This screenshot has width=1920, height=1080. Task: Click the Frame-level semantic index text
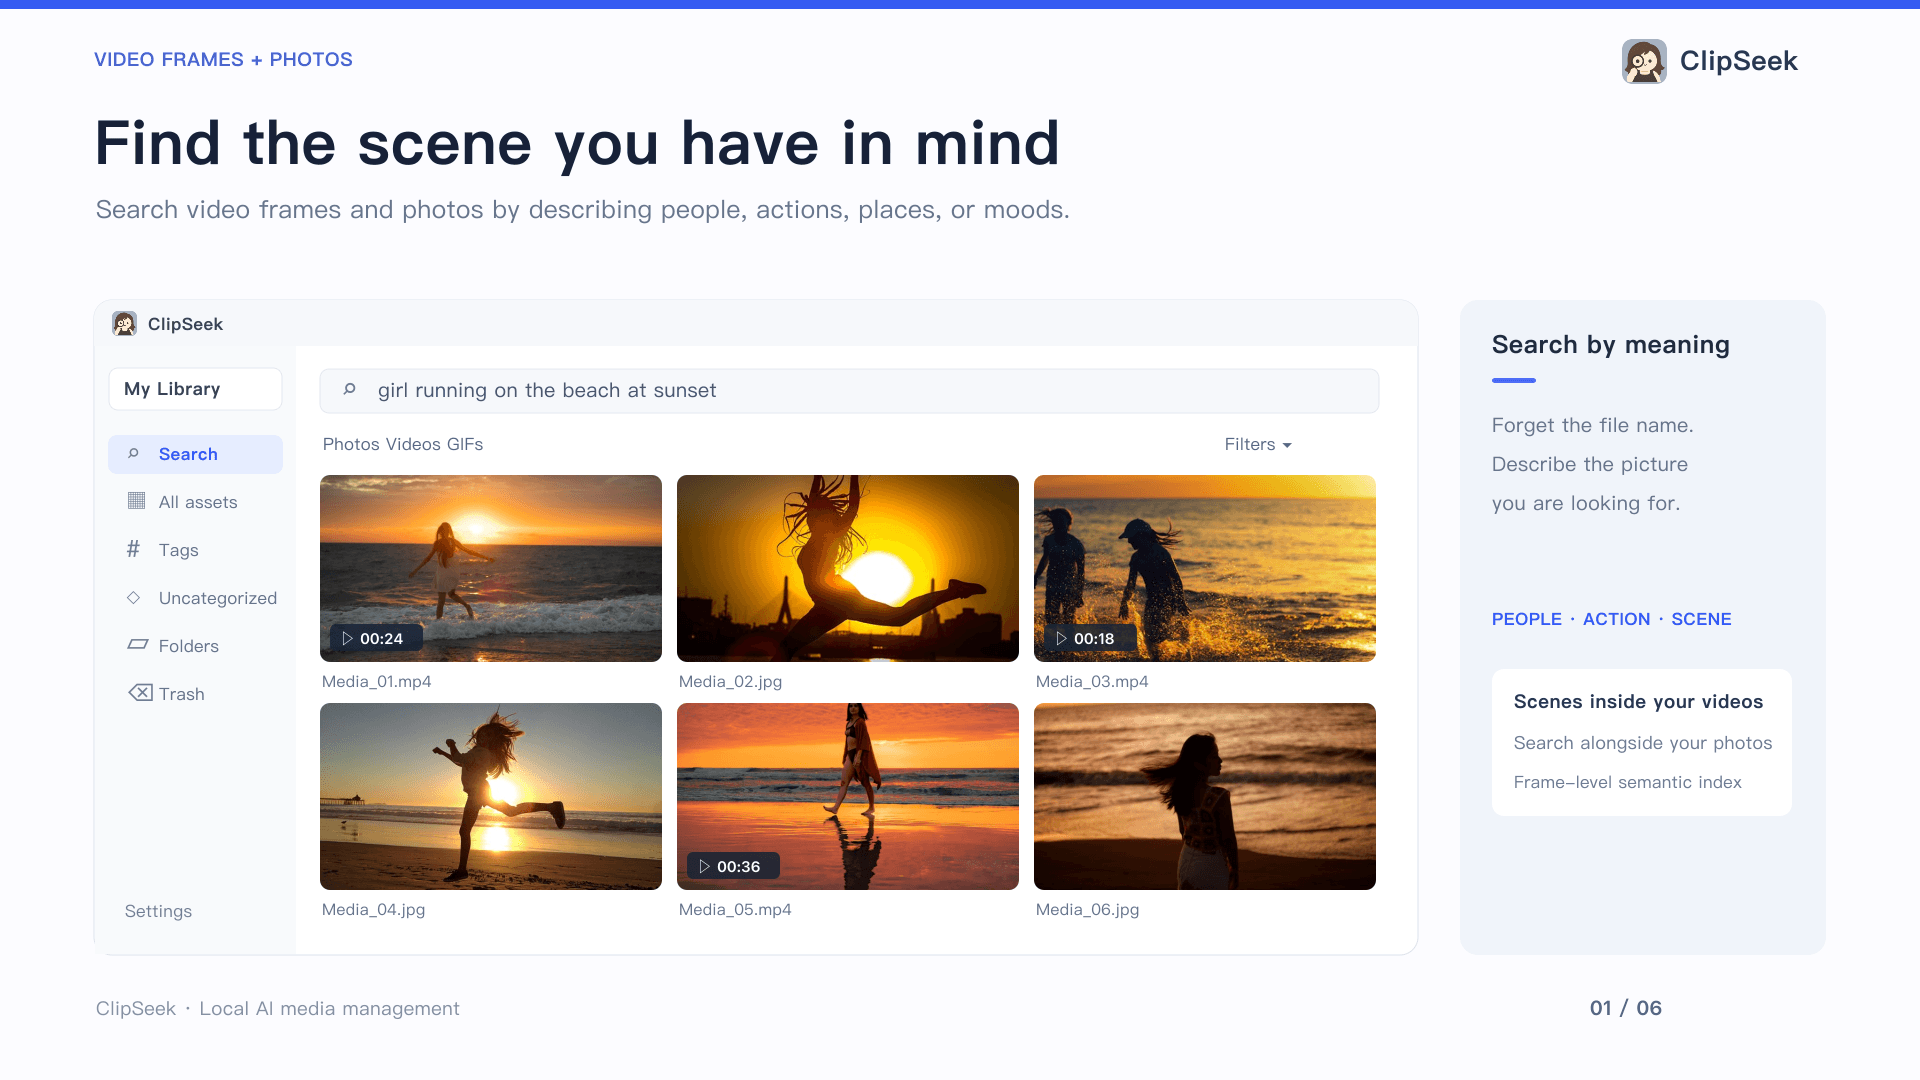1628,782
